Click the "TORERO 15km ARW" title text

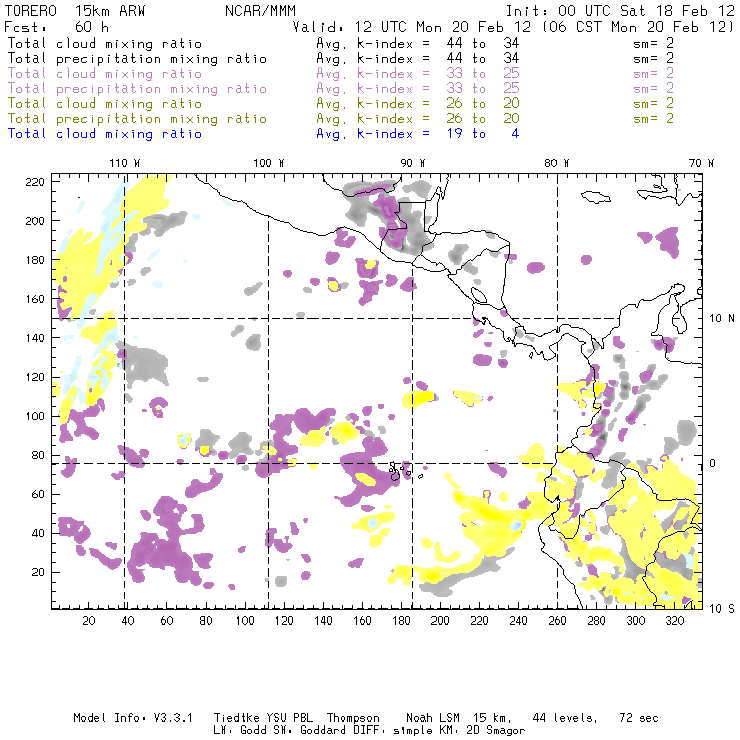75,11
